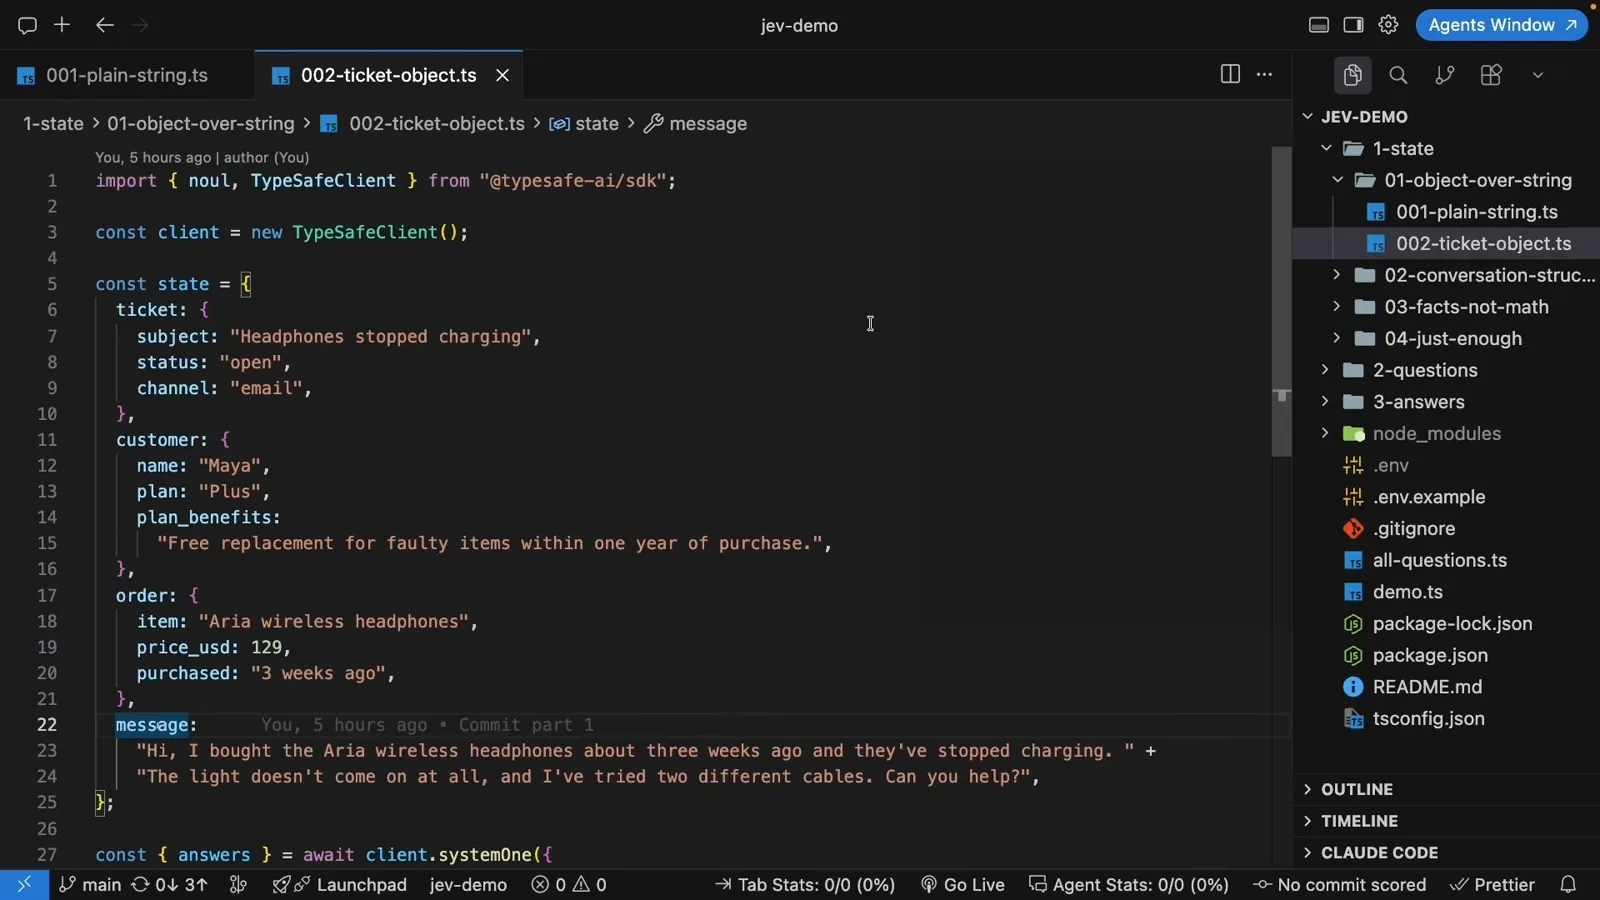
Task: Open Launchpad from status bar
Action: pyautogui.click(x=340, y=885)
